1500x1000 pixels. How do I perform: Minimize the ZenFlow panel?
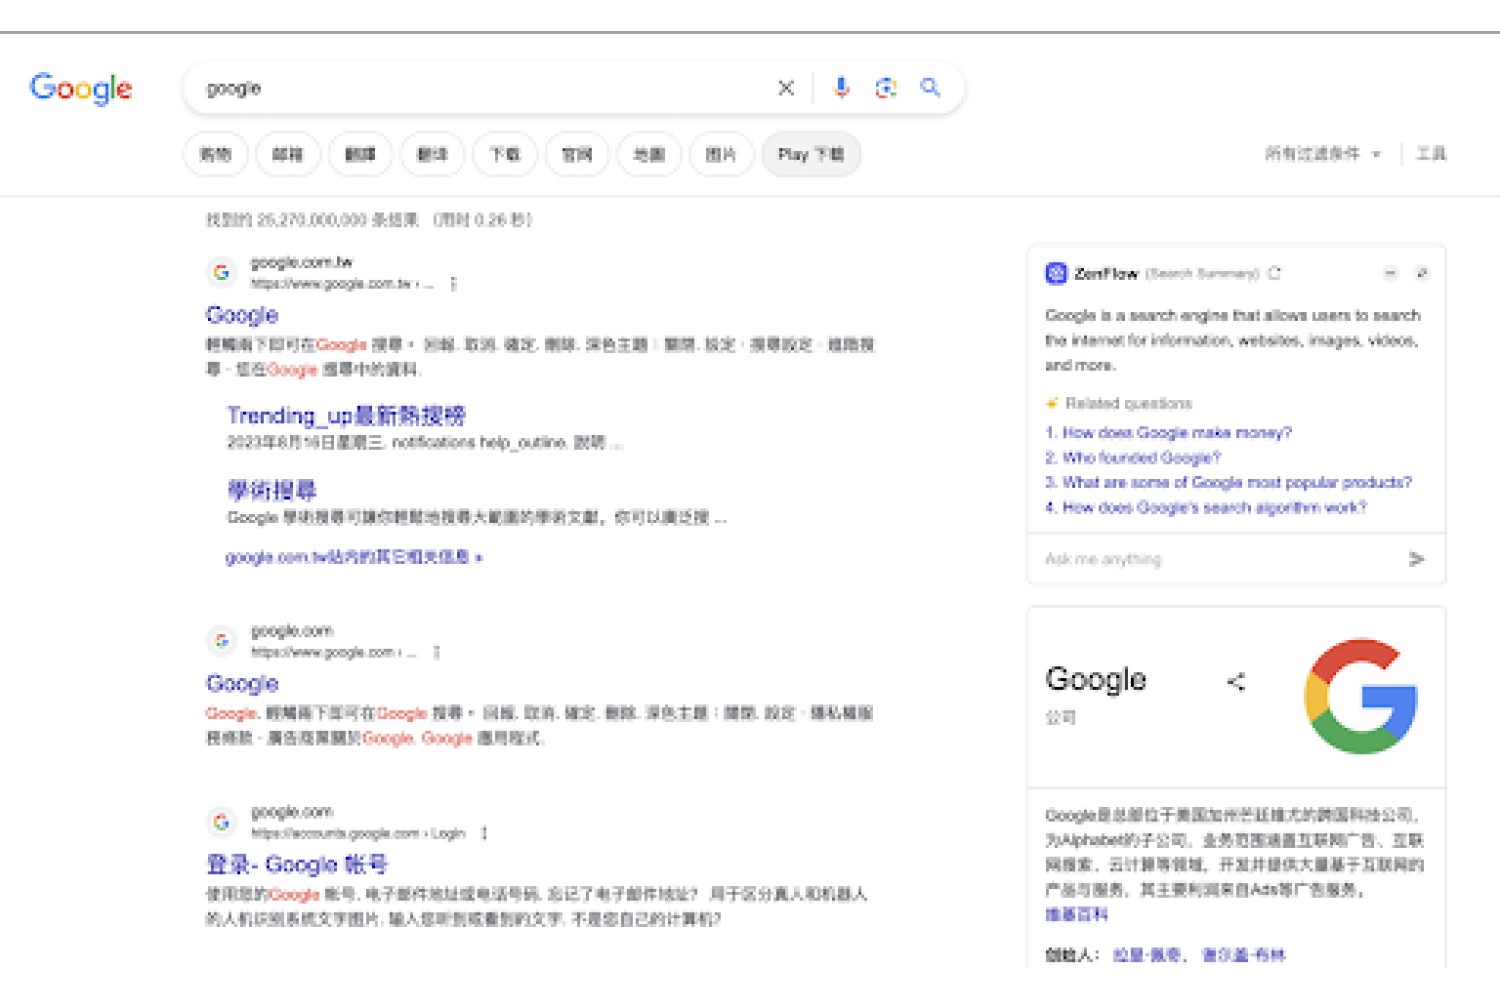[1390, 273]
